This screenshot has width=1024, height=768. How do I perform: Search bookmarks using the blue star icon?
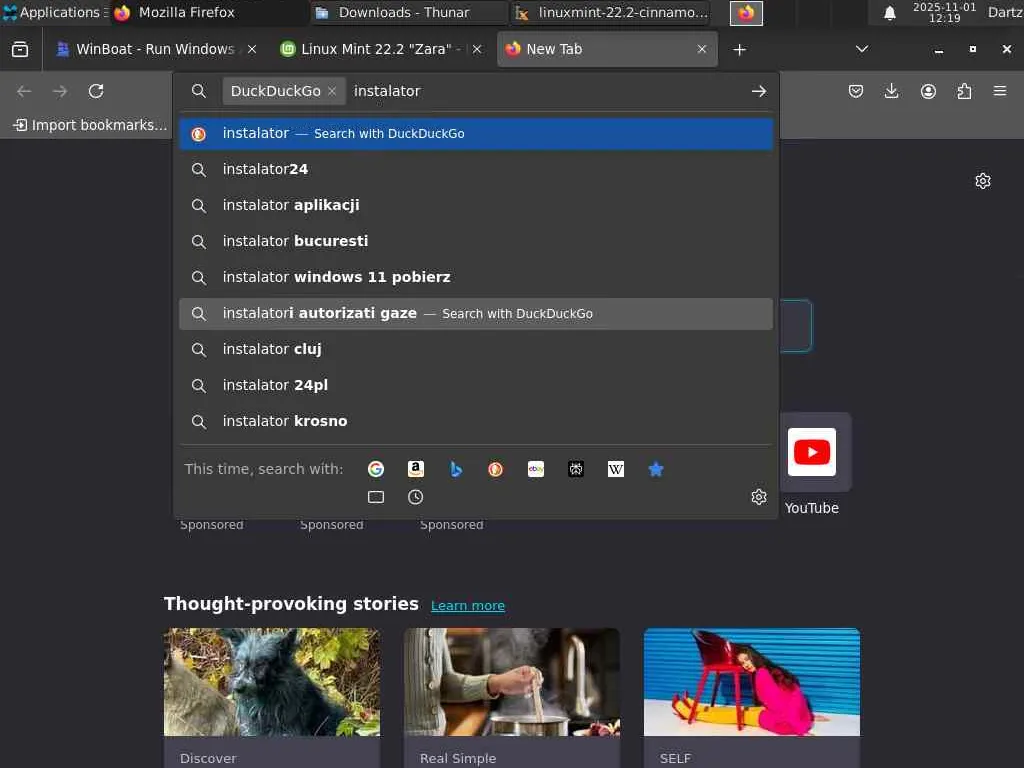656,469
